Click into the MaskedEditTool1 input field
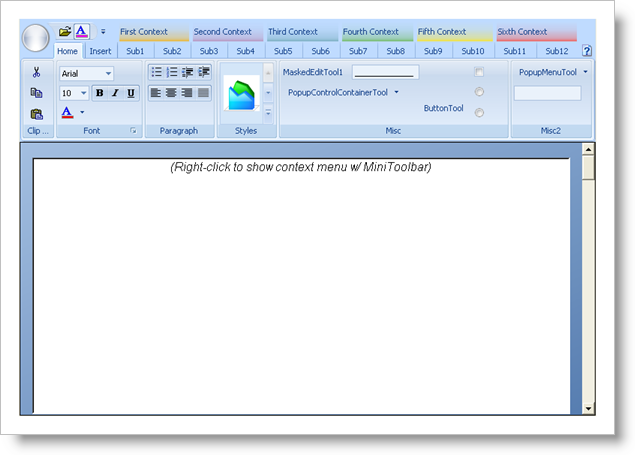This screenshot has height=455, width=635. [385, 72]
